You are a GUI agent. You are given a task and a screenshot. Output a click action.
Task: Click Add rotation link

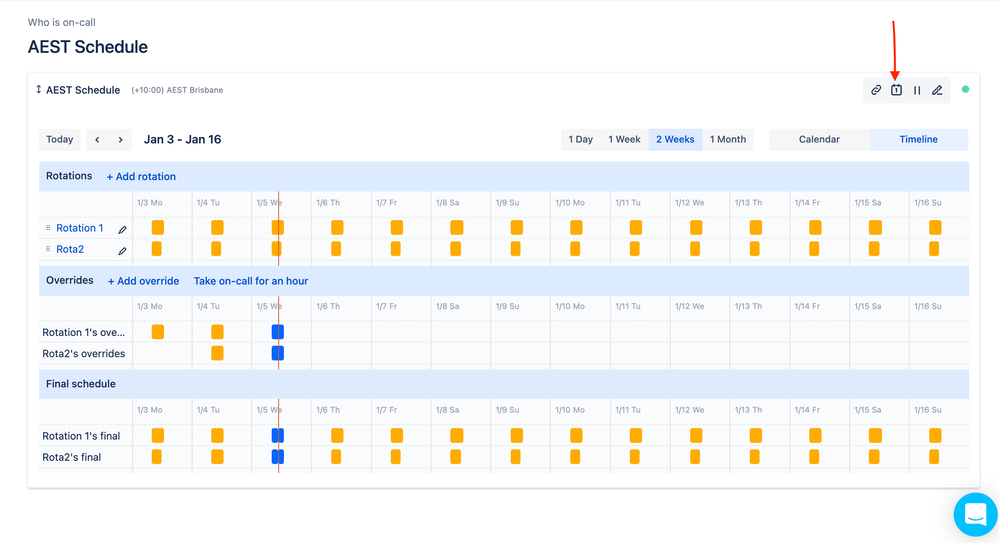pos(141,177)
